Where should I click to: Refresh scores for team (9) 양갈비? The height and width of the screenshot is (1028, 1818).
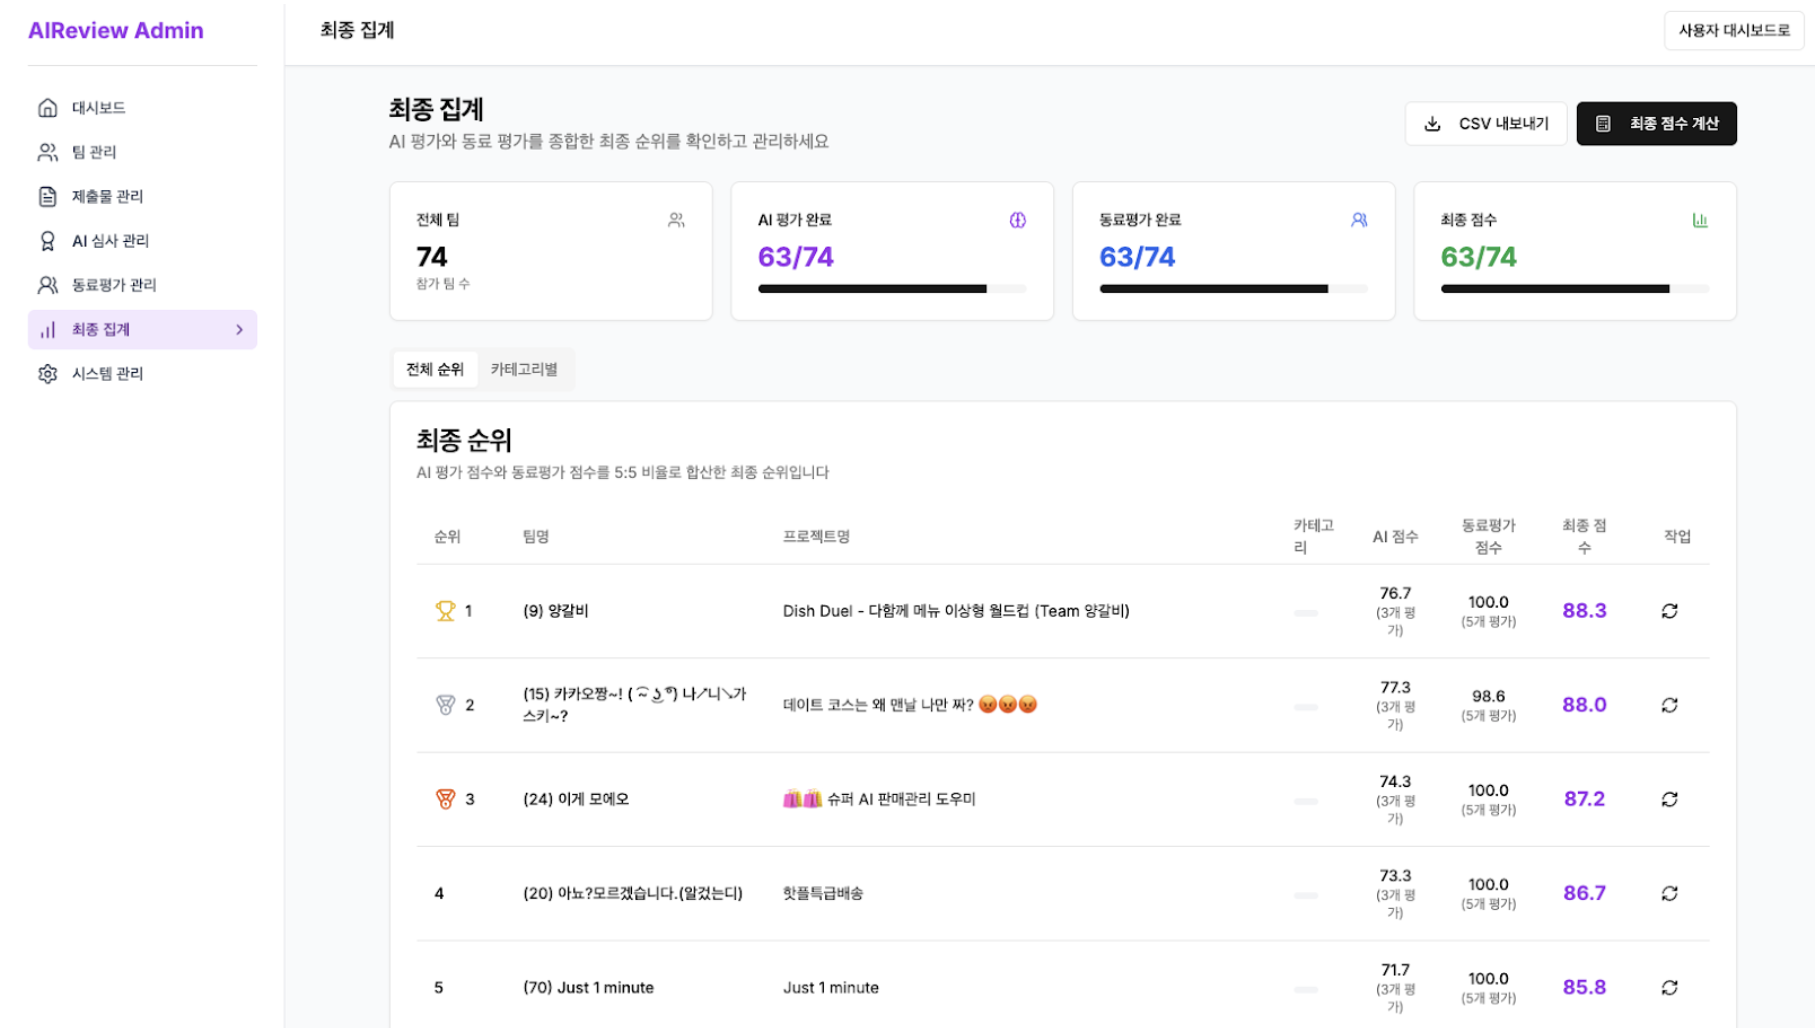tap(1670, 610)
